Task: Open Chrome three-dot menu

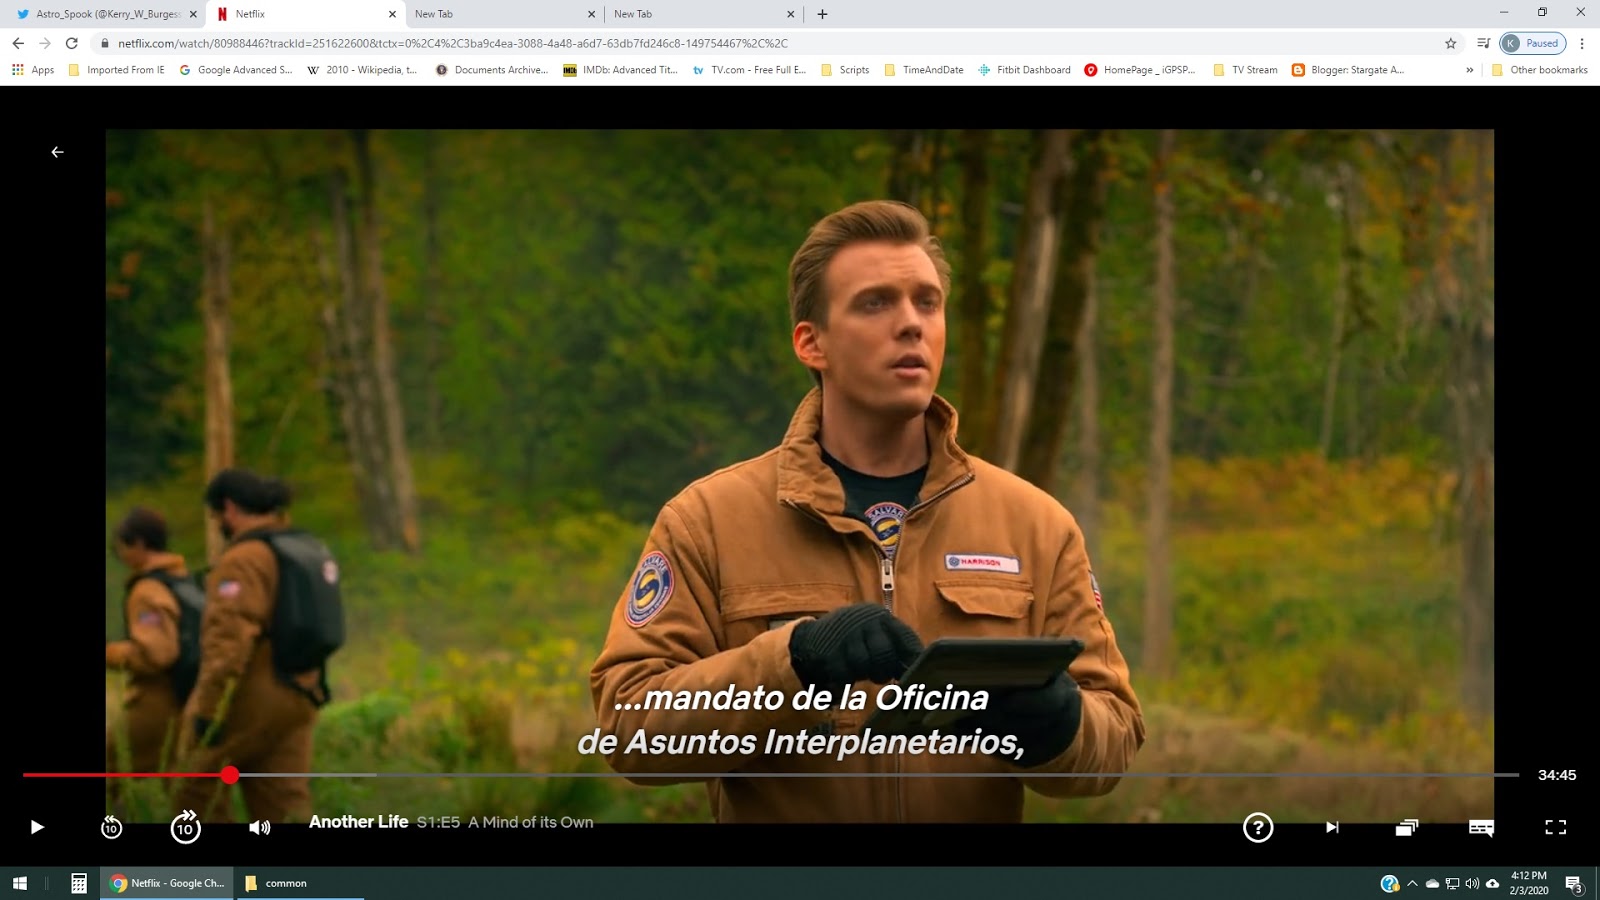Action: 1582,43
